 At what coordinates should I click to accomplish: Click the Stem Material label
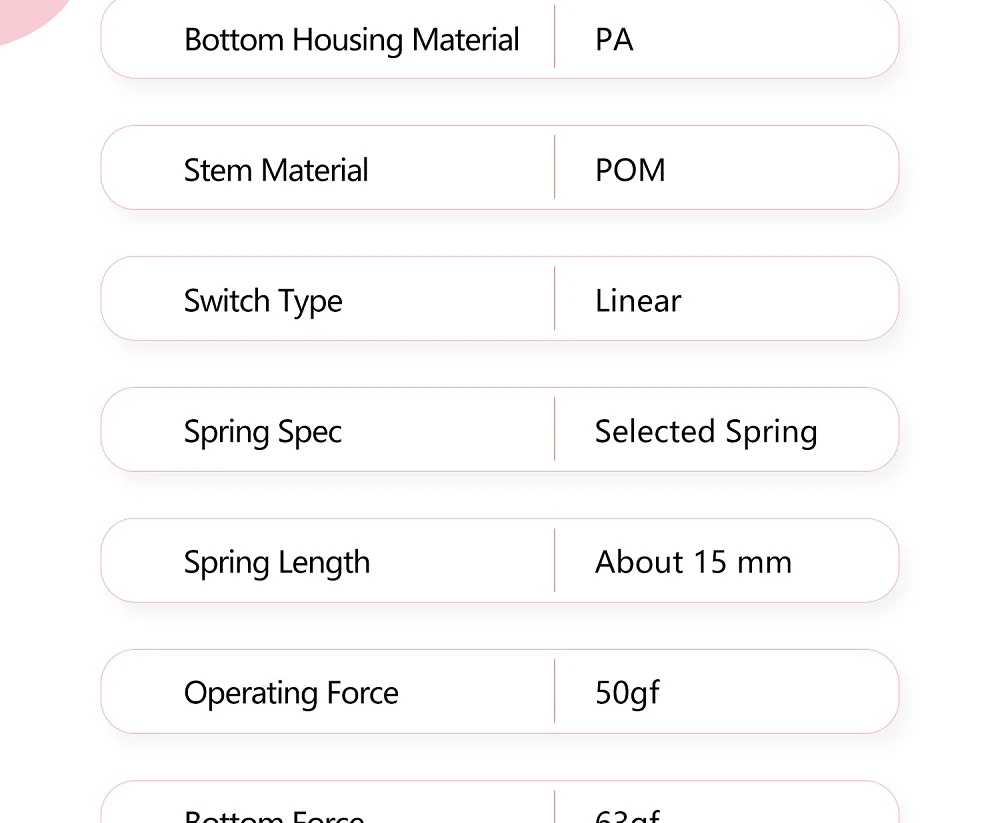tap(276, 170)
